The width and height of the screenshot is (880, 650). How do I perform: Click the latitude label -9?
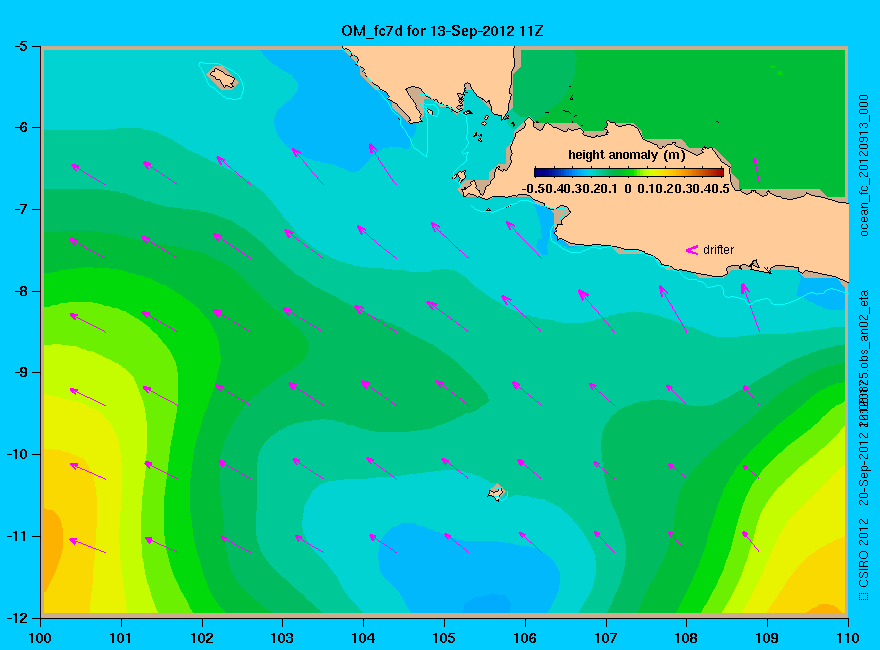click(20, 373)
